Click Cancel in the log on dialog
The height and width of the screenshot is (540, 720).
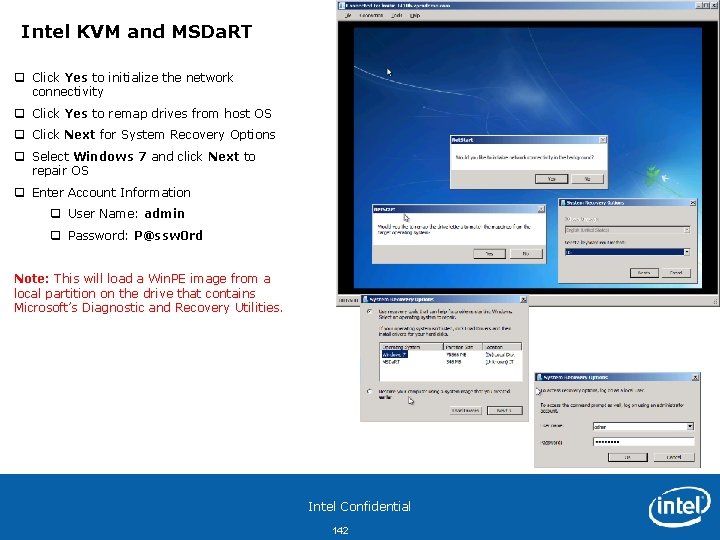pos(674,457)
